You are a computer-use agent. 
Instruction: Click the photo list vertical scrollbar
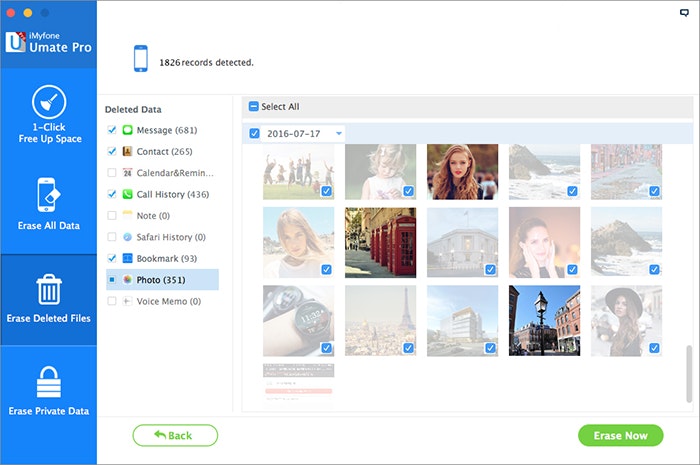689,374
